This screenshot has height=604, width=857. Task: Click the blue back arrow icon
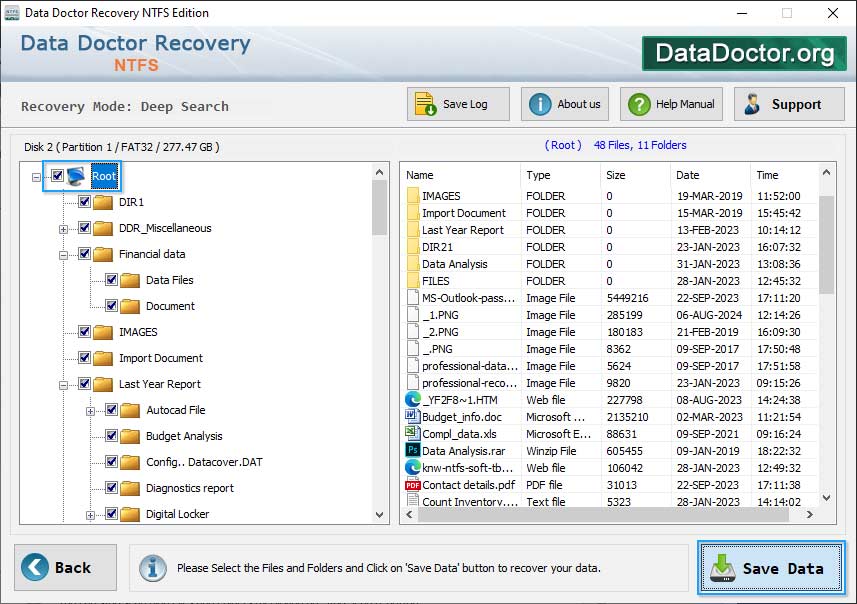tap(35, 567)
